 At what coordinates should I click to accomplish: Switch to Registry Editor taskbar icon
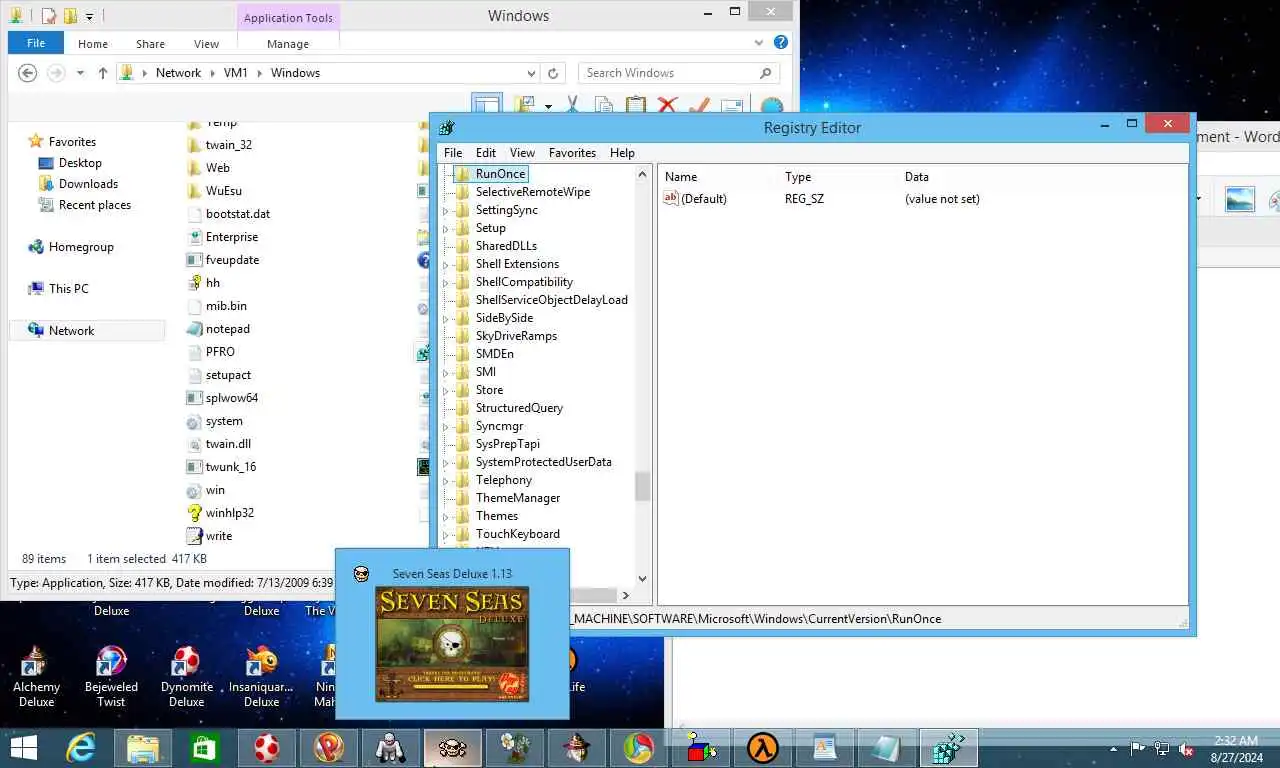947,748
